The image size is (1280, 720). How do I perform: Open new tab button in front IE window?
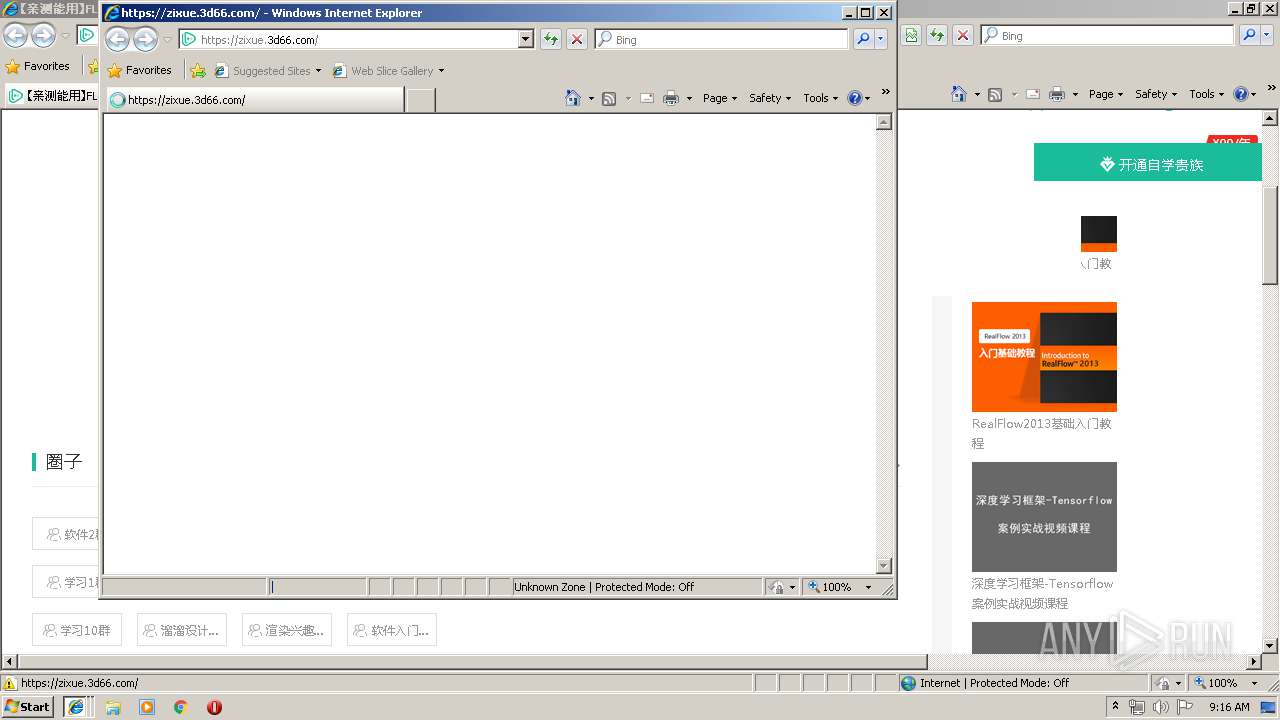pos(421,99)
